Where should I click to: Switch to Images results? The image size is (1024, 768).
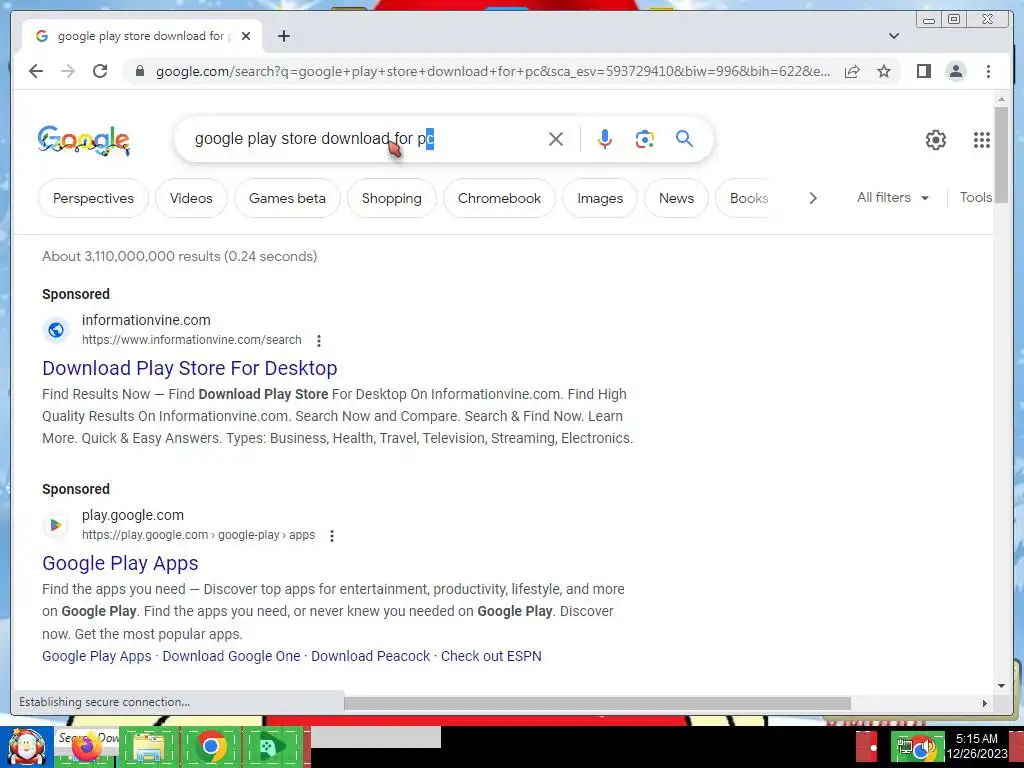(x=600, y=198)
